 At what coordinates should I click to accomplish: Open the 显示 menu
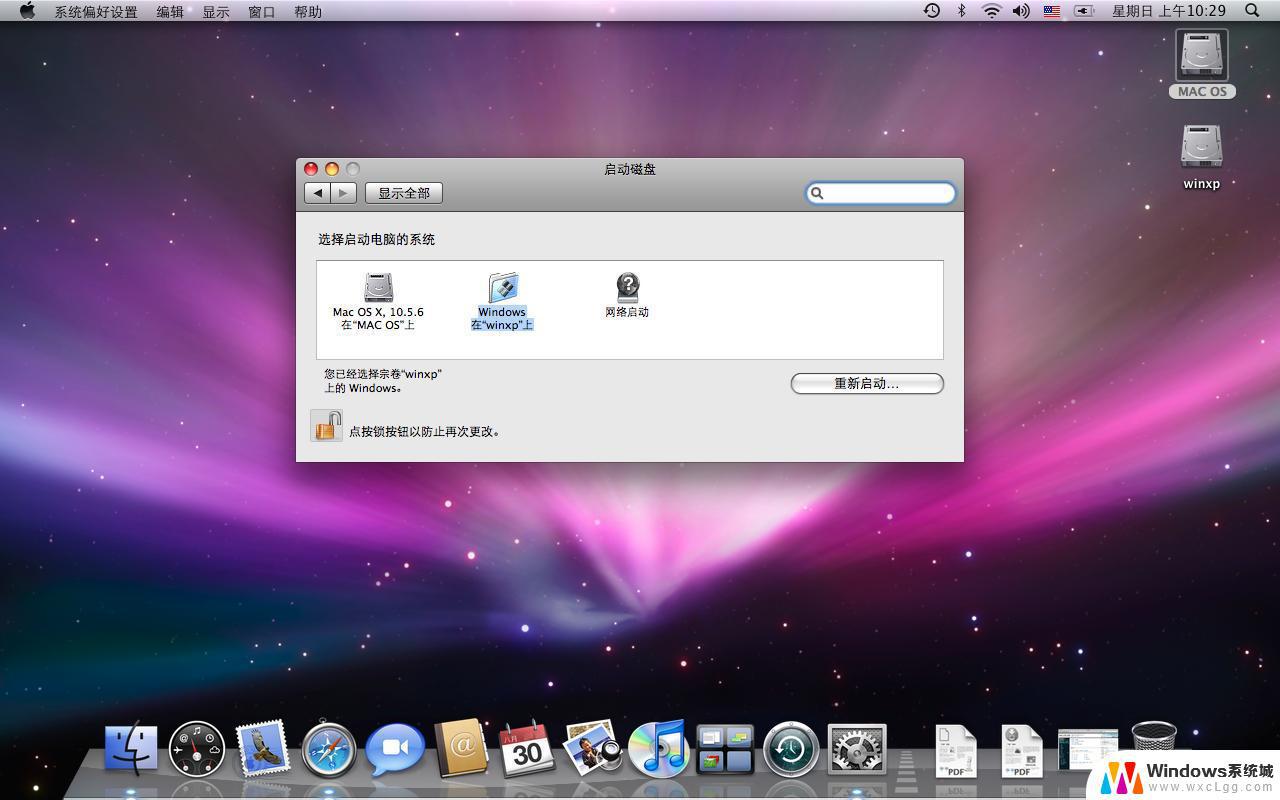[x=216, y=11]
